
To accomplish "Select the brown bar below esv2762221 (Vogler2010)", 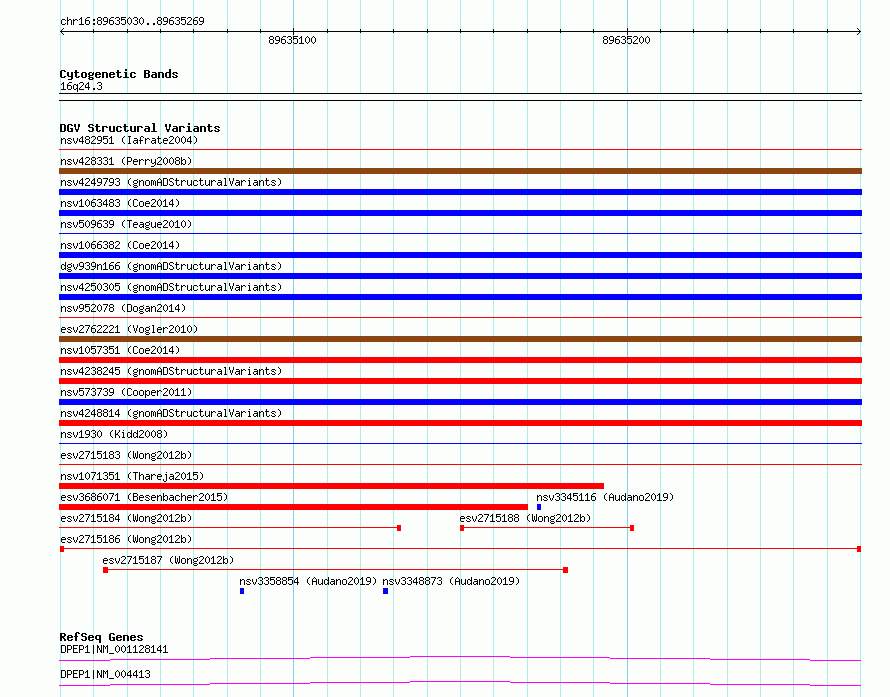I will (x=460, y=339).
